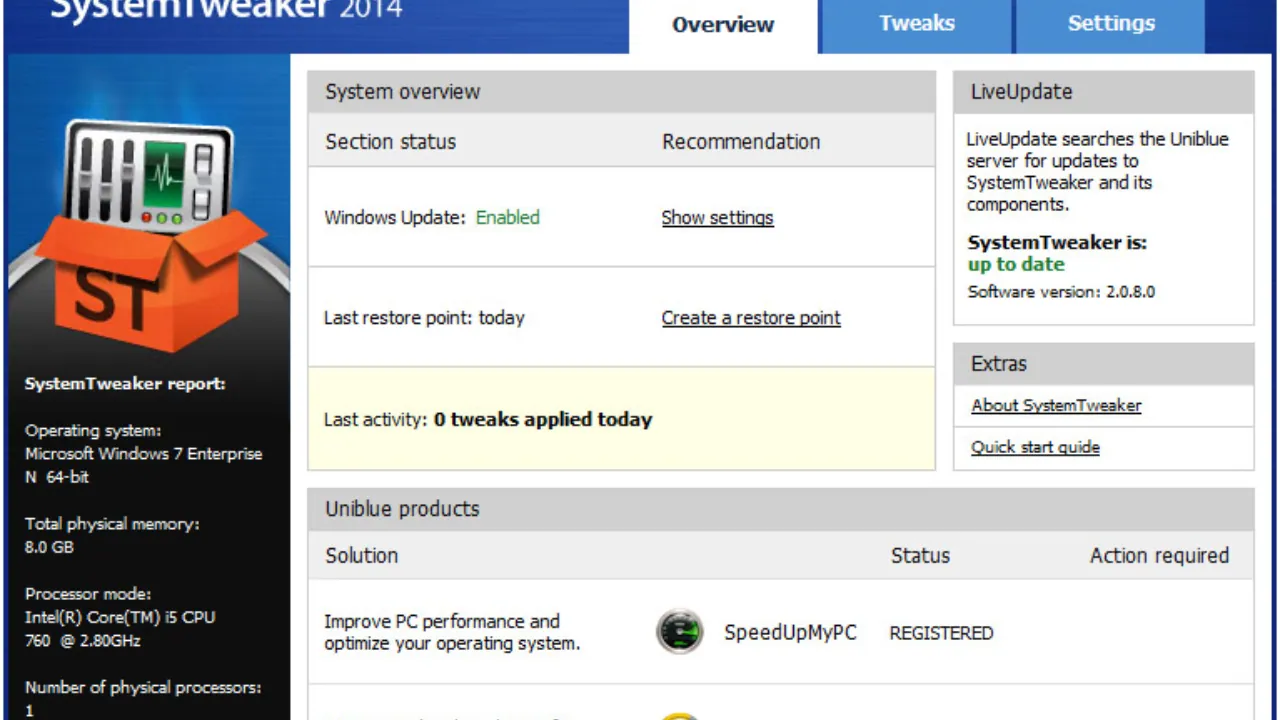Click the REGISTERED status text
Image resolution: width=1280 pixels, height=720 pixels.
[x=941, y=633]
